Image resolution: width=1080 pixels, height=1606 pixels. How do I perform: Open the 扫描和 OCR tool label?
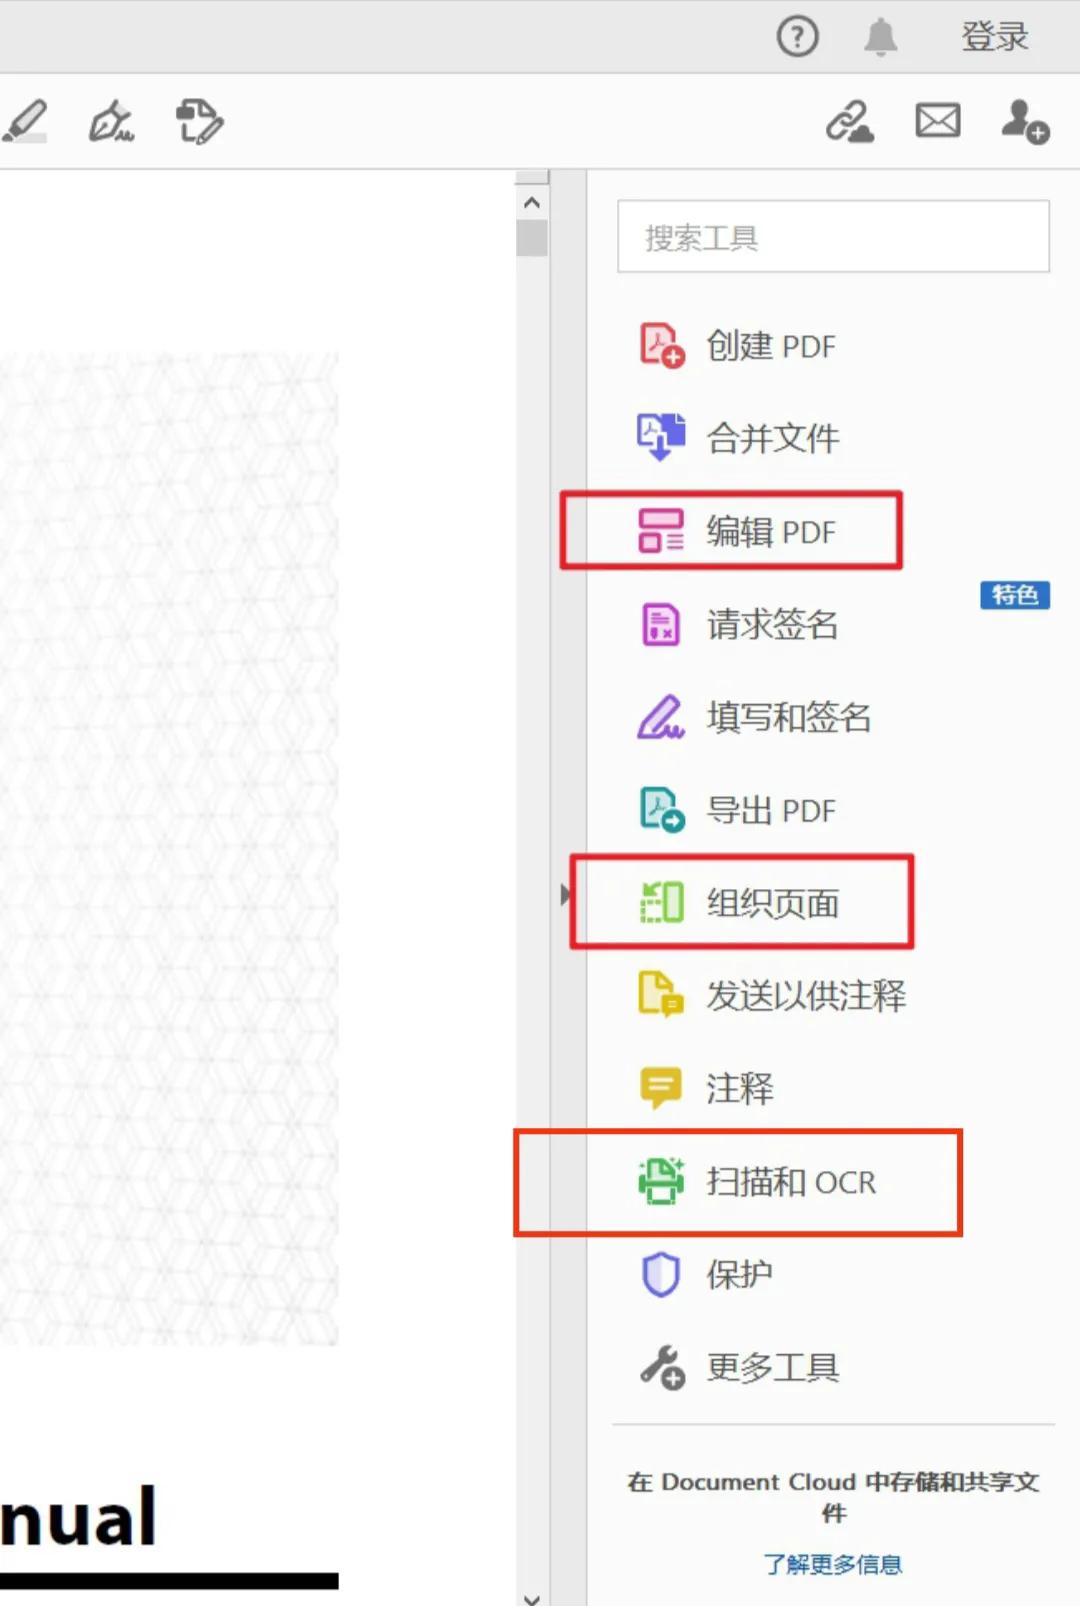point(790,1182)
